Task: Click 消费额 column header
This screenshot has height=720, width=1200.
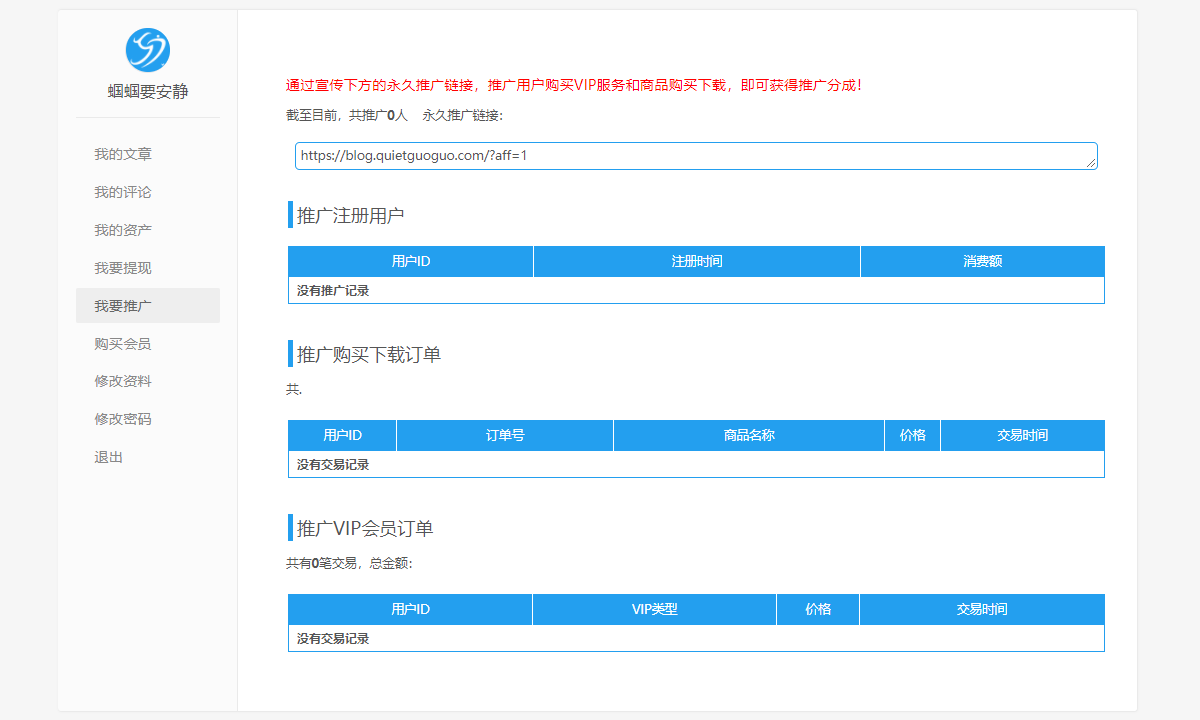Action: [x=982, y=262]
